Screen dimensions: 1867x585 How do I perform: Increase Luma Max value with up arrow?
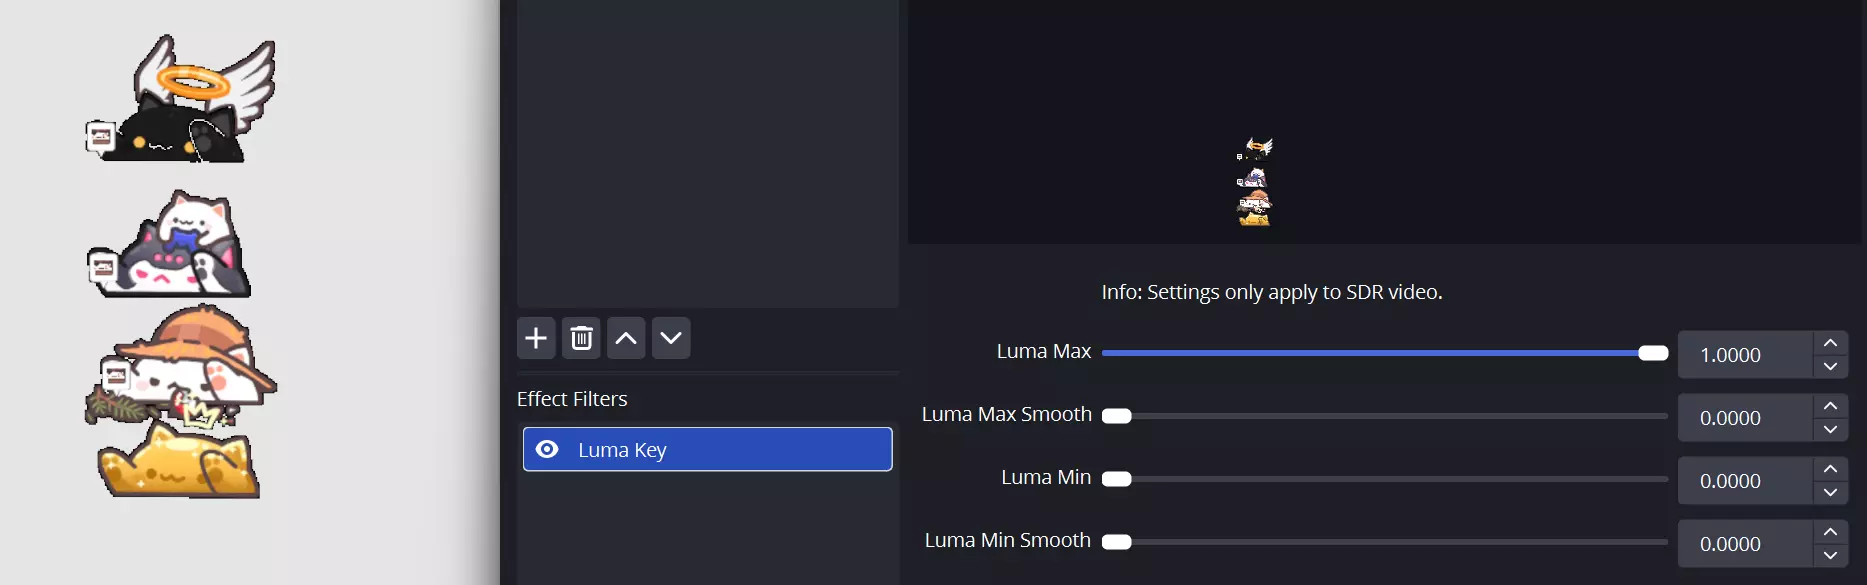[x=1830, y=343]
